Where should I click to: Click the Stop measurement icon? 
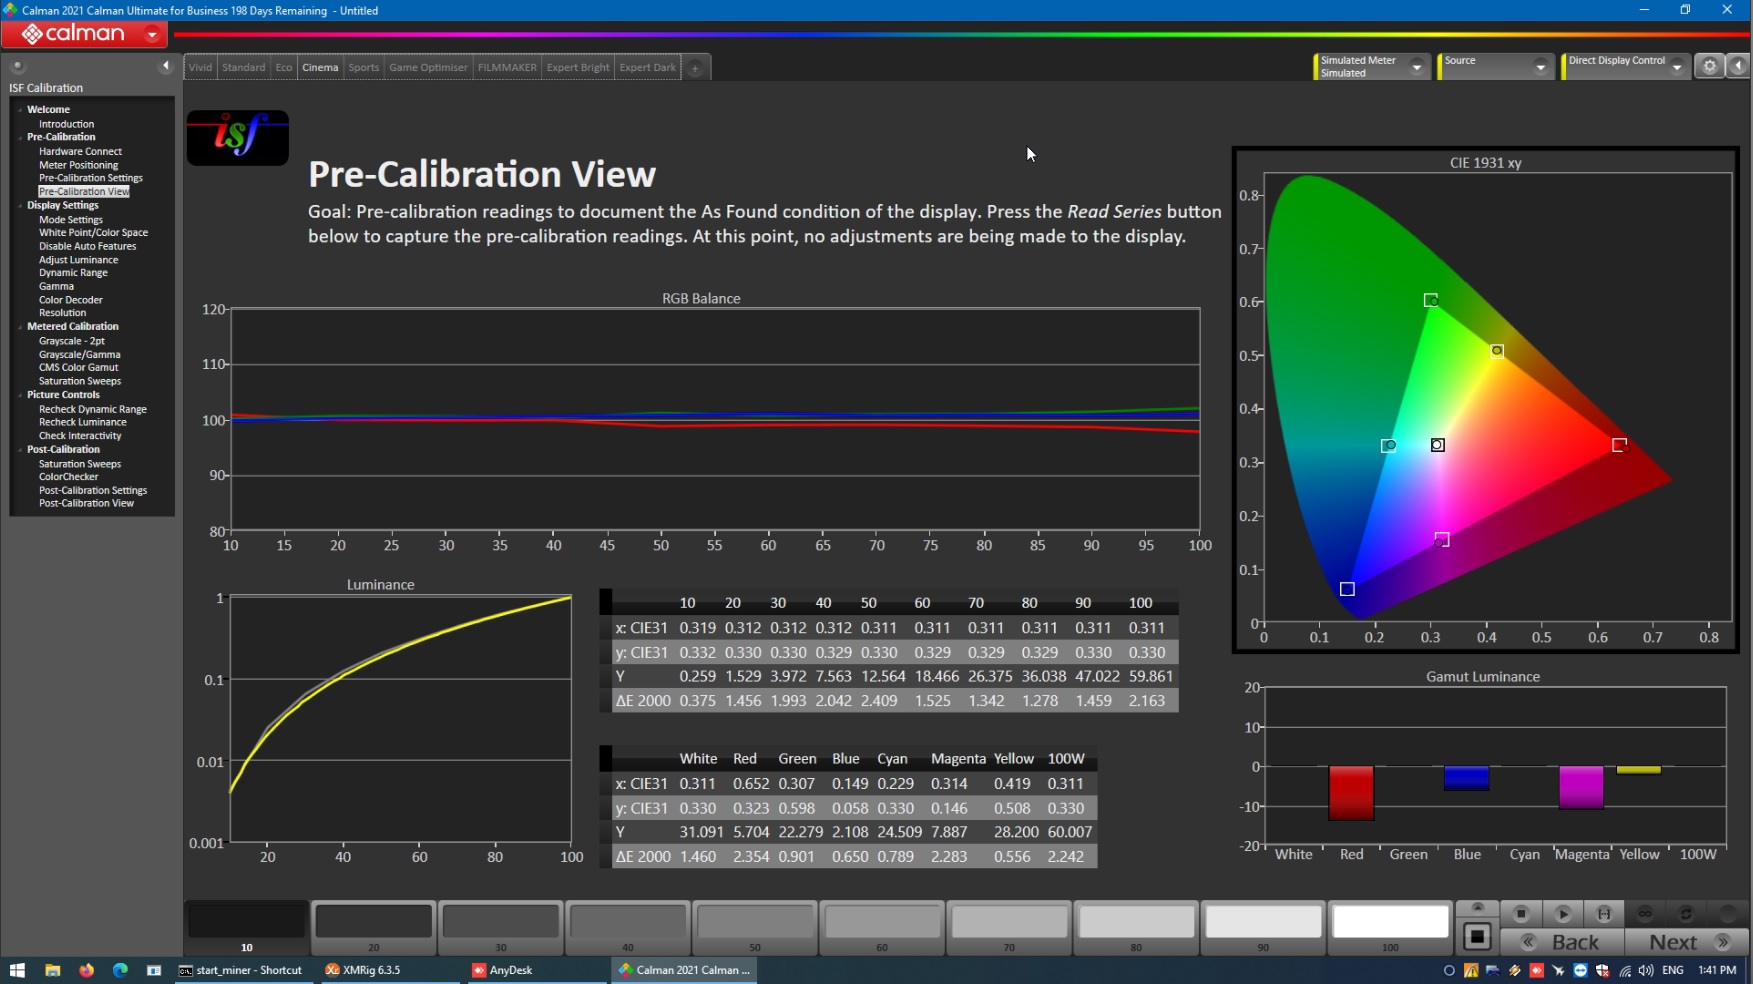click(1520, 913)
